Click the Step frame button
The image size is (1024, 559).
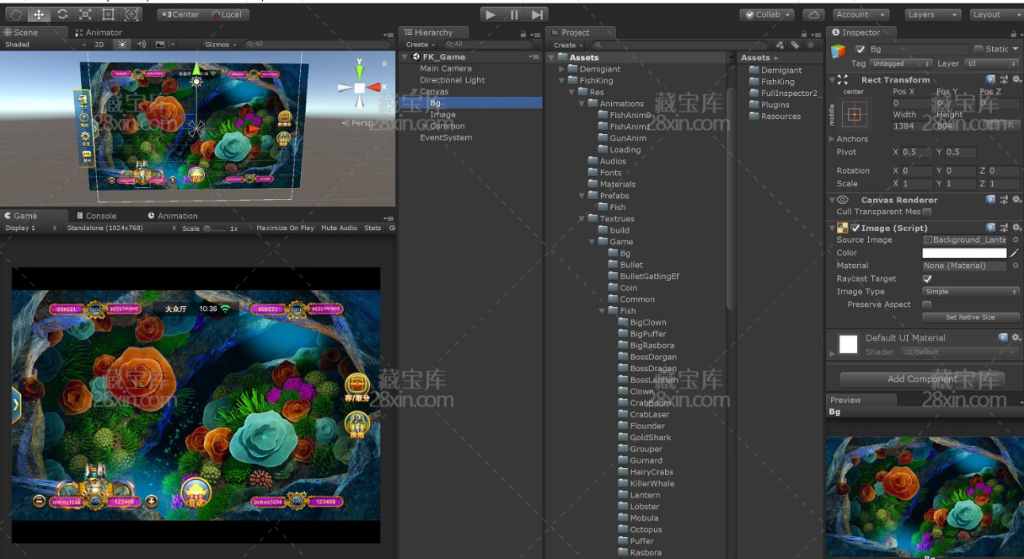click(538, 15)
